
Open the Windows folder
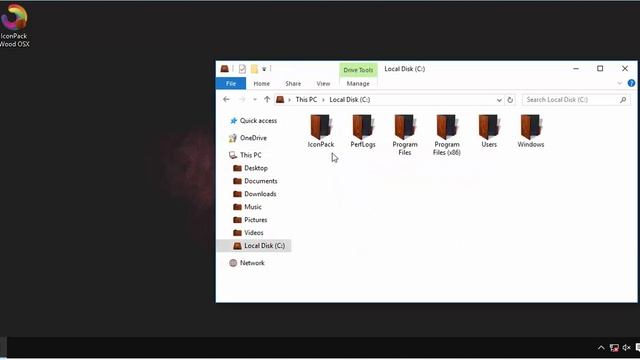click(x=531, y=131)
